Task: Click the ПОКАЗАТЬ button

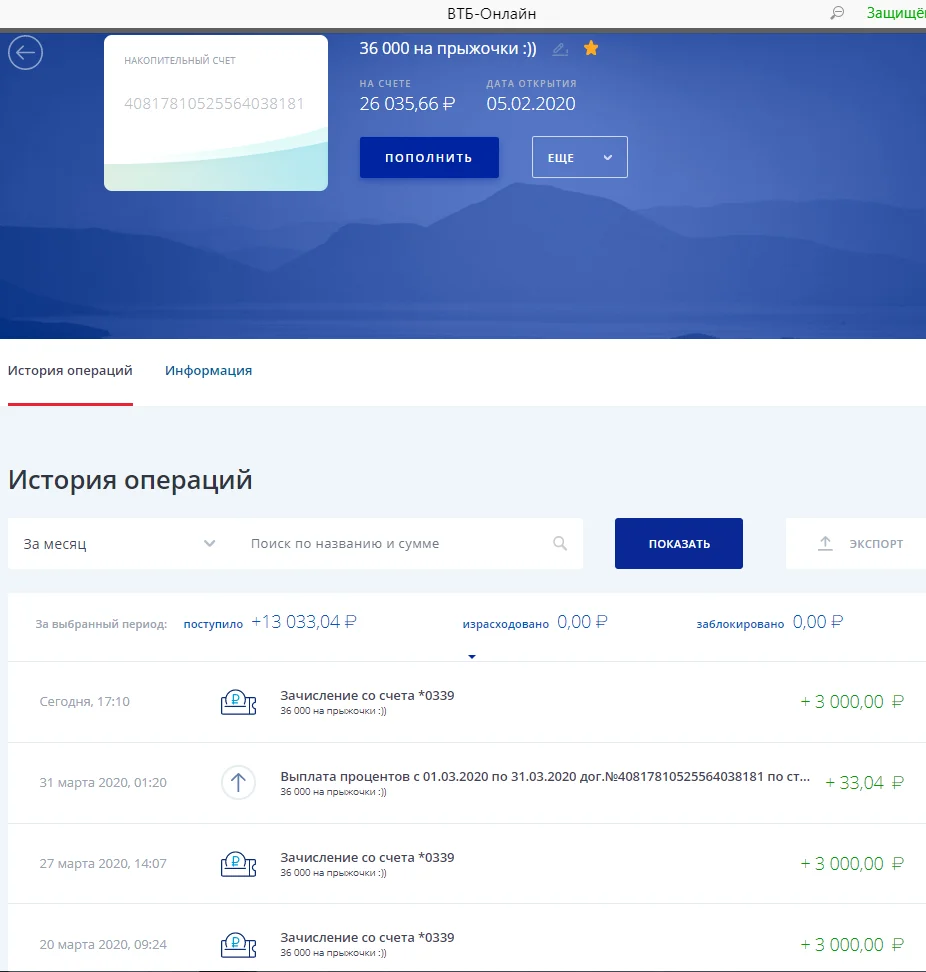Action: coord(678,543)
